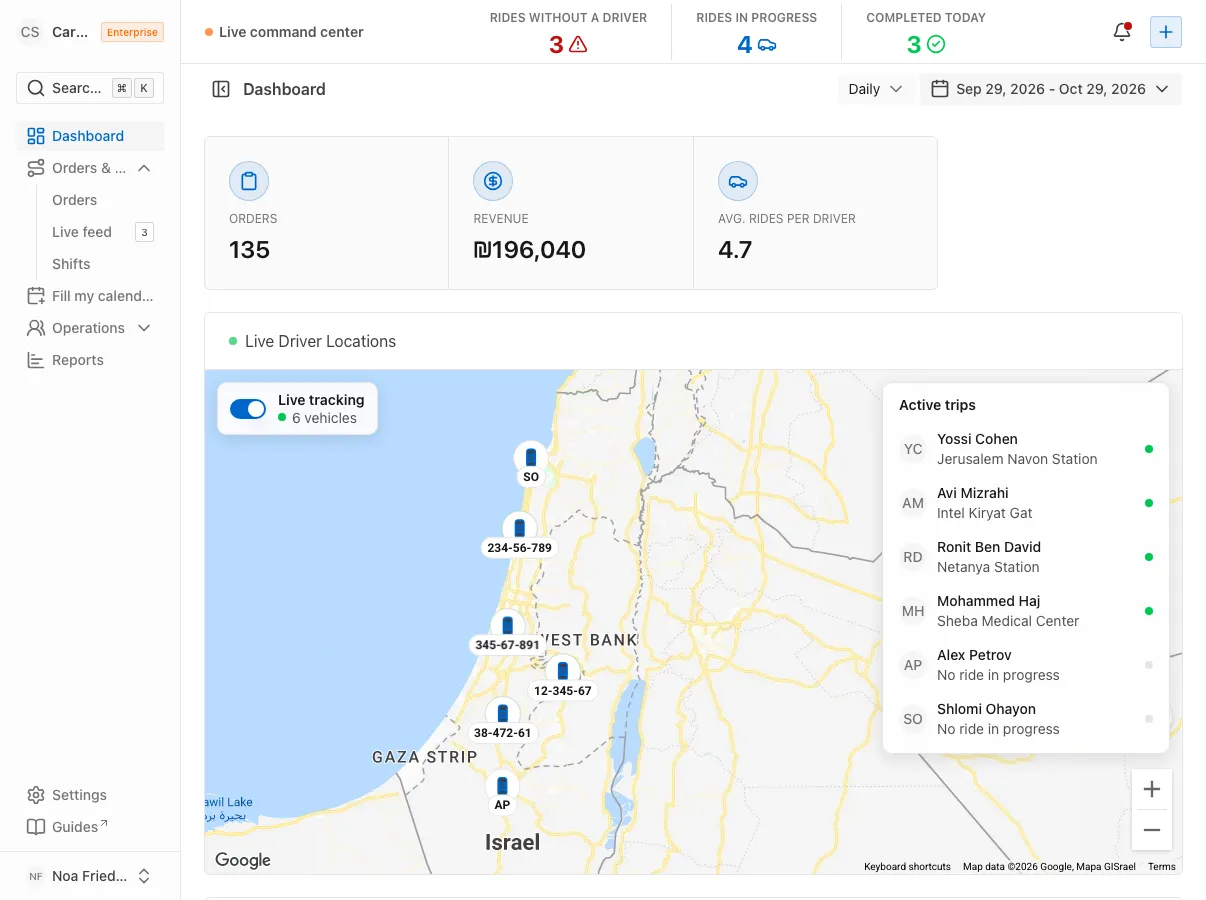Zoom out on the map
This screenshot has height=900, width=1206.
1152,830
